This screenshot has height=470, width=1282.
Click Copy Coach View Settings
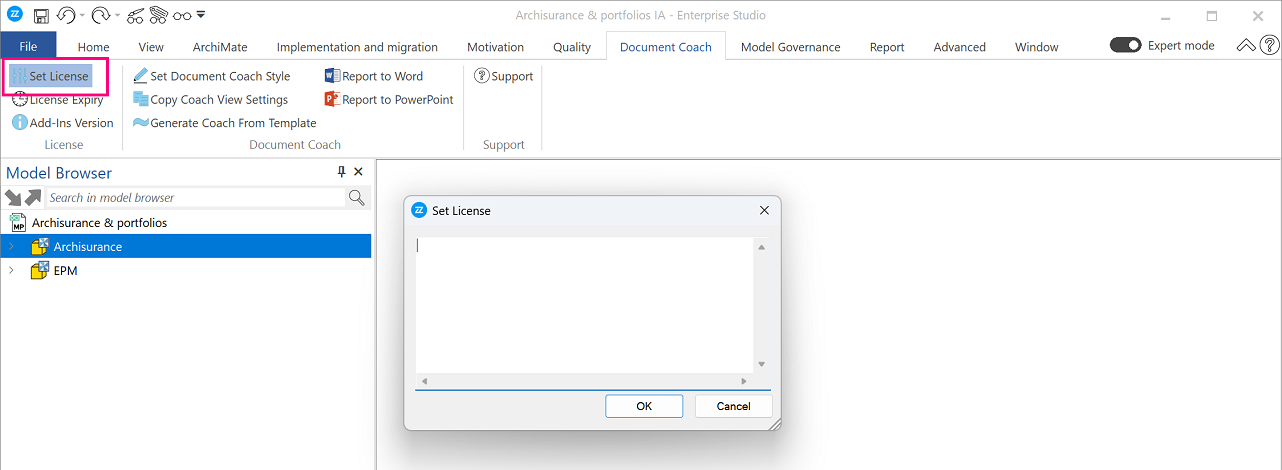coord(210,99)
